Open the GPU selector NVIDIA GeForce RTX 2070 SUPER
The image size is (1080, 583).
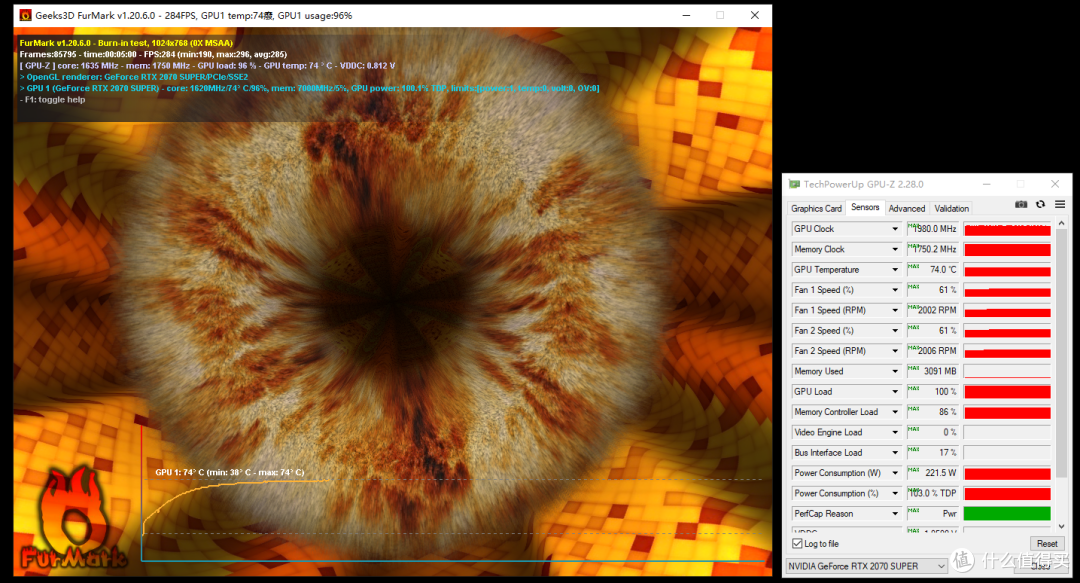[x=866, y=566]
